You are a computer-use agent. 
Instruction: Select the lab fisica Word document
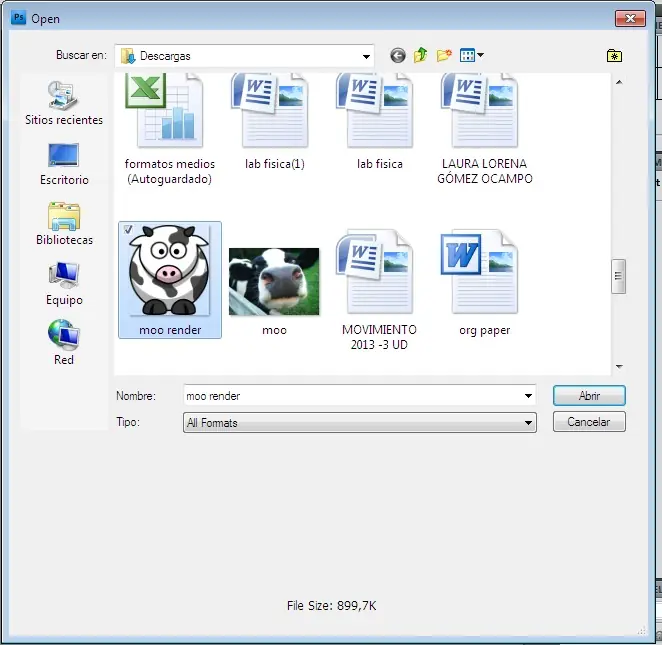(380, 122)
